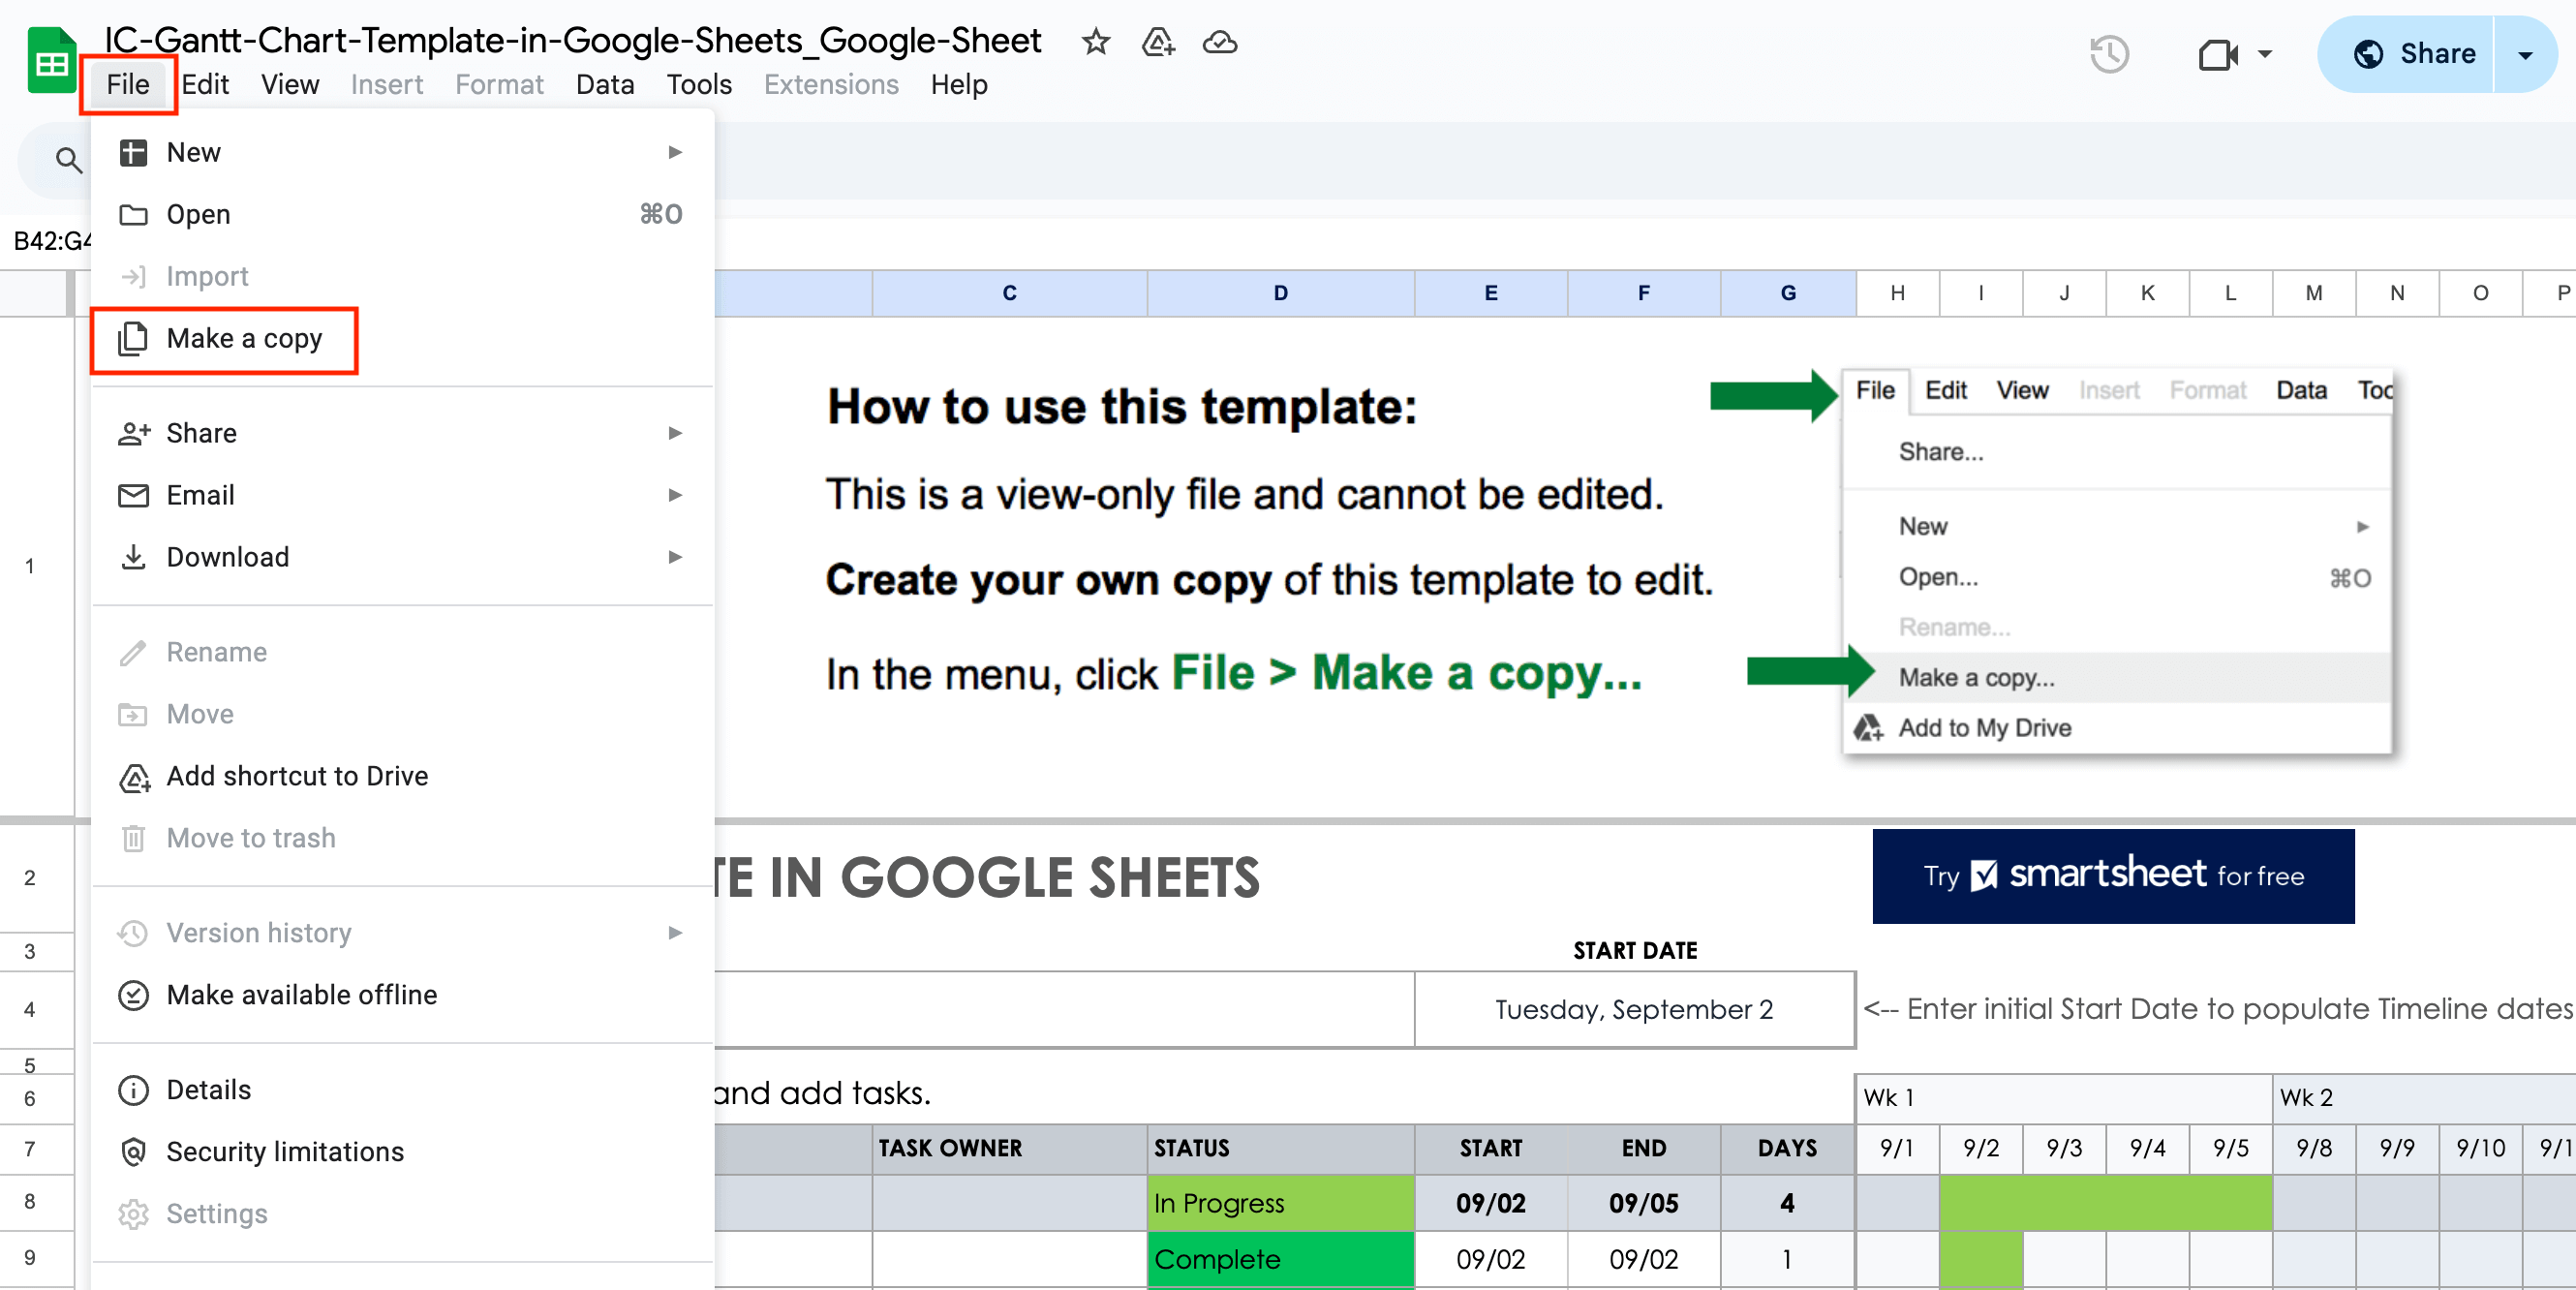Click the search magnifier icon in the toolbar
Viewport: 2576px width, 1290px height.
68,159
